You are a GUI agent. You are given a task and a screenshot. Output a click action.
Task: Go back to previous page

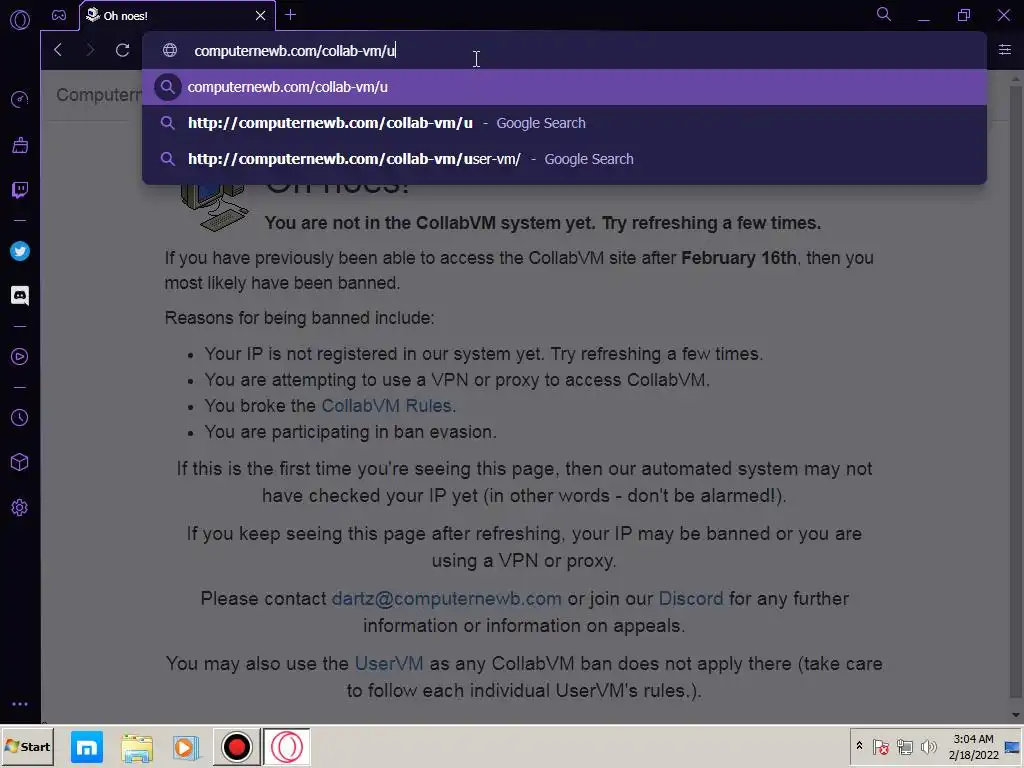(x=58, y=50)
